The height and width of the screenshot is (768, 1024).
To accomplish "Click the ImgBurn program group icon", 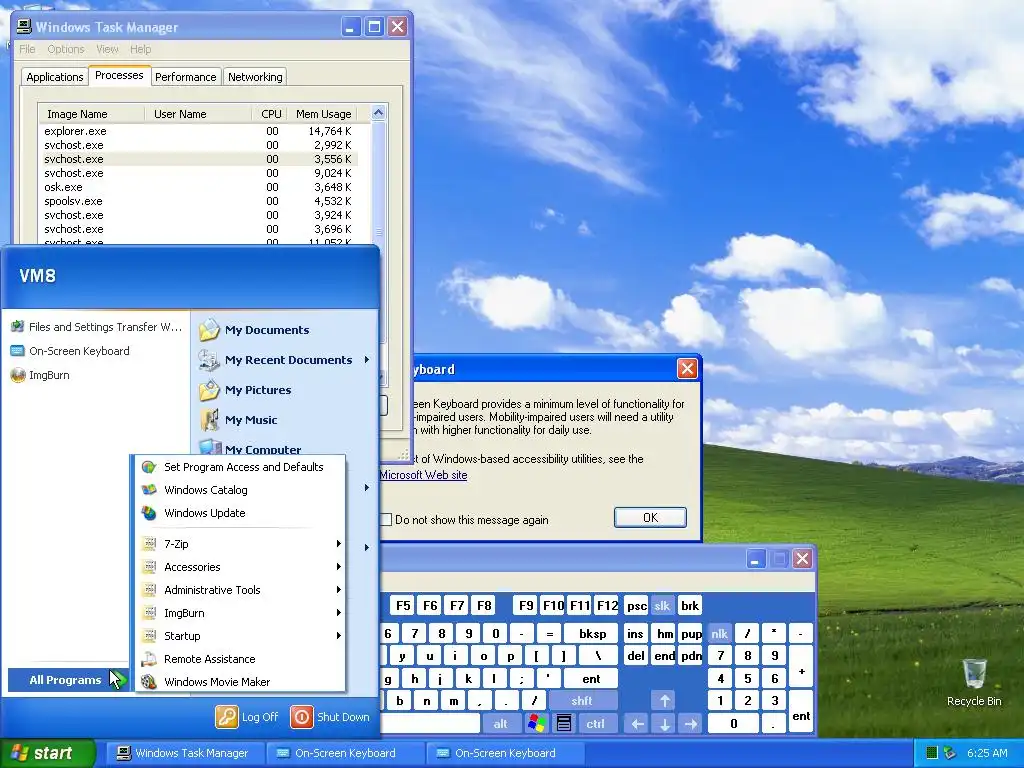I will [150, 613].
